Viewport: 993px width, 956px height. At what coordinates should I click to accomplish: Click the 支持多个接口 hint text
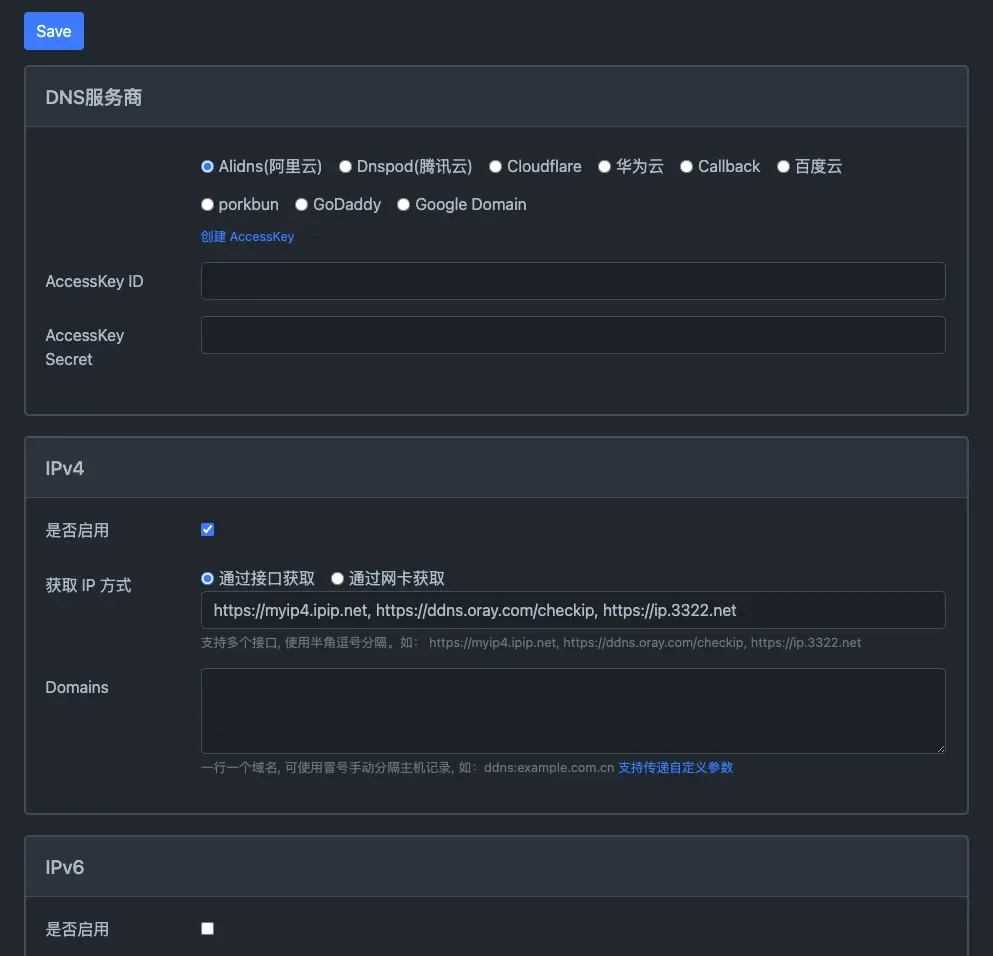[x=531, y=643]
